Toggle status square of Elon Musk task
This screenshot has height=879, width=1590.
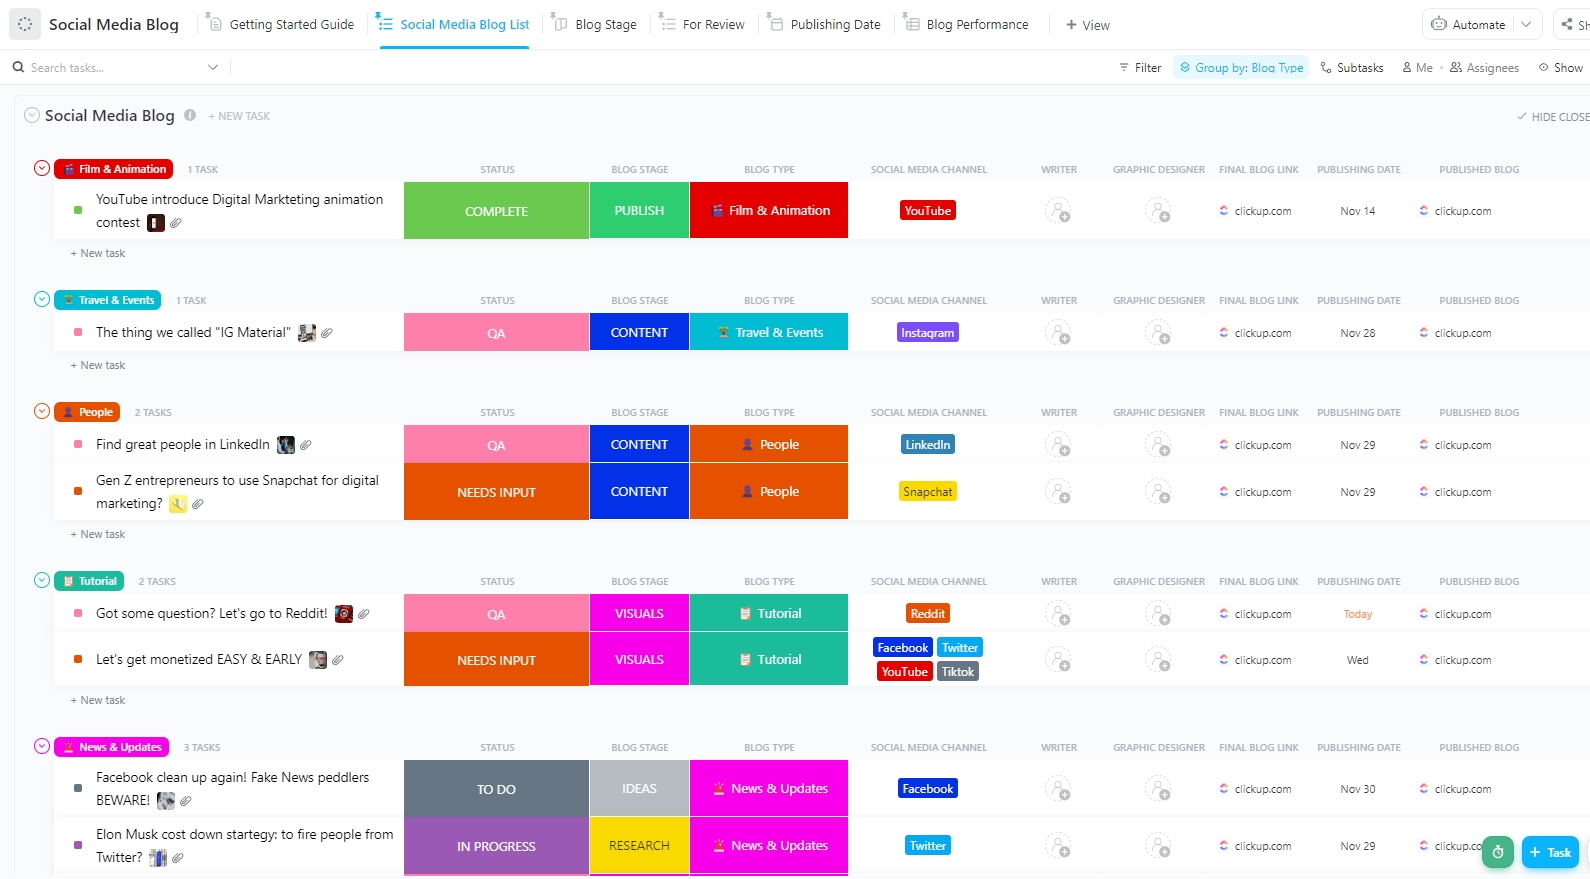78,845
